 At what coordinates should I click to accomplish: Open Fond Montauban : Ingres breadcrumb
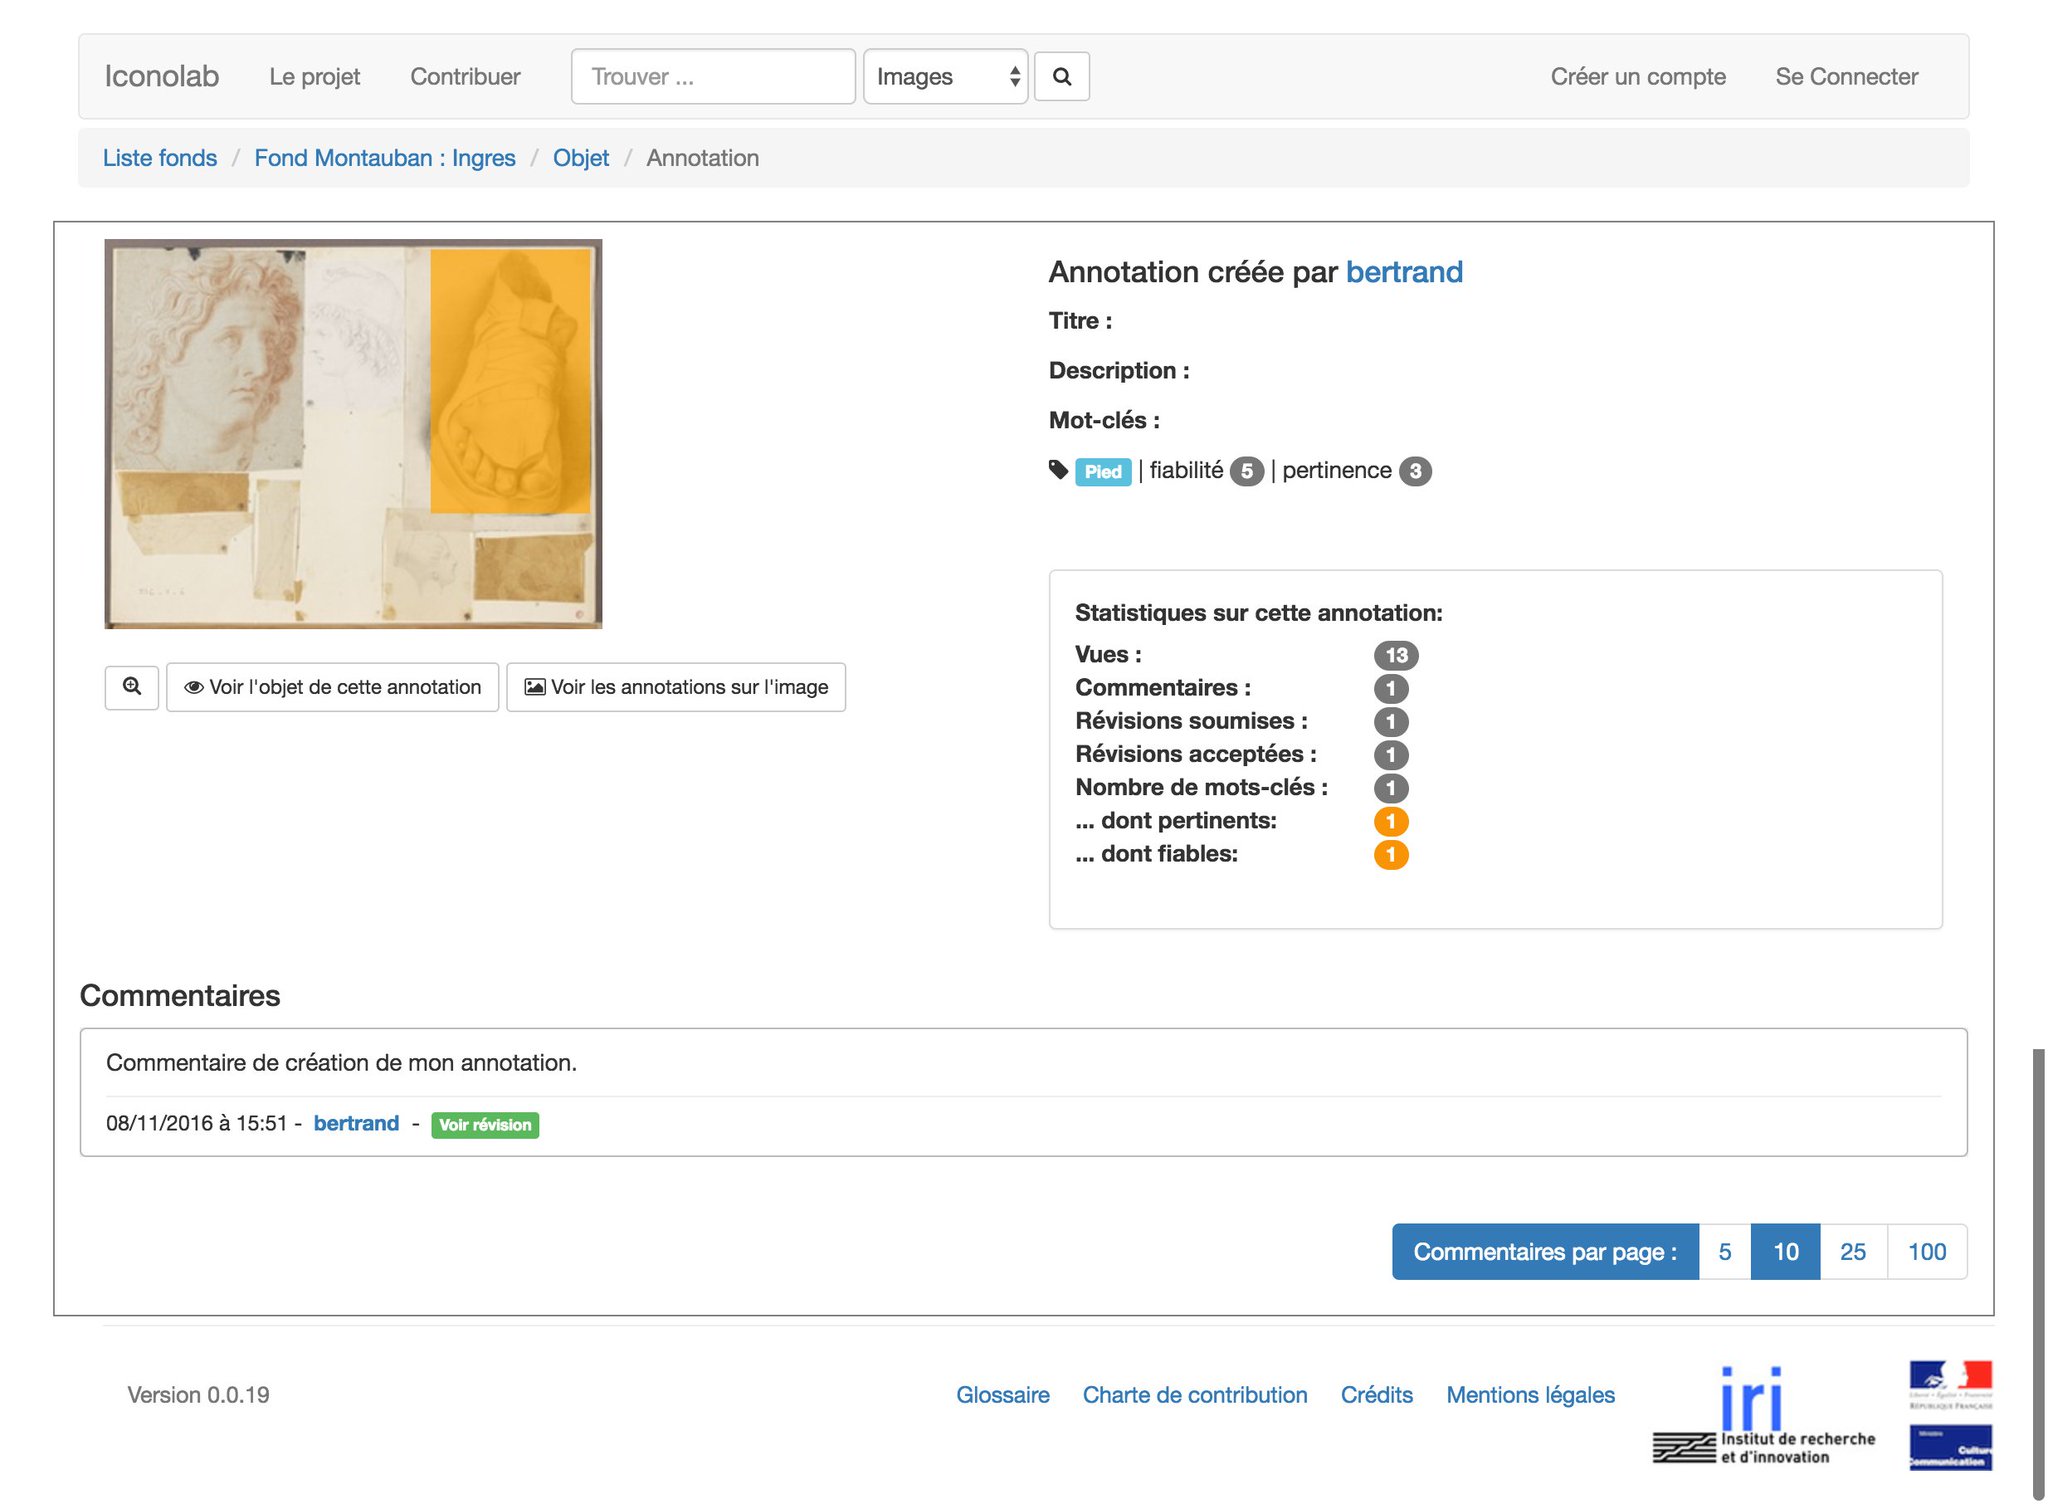pos(385,158)
